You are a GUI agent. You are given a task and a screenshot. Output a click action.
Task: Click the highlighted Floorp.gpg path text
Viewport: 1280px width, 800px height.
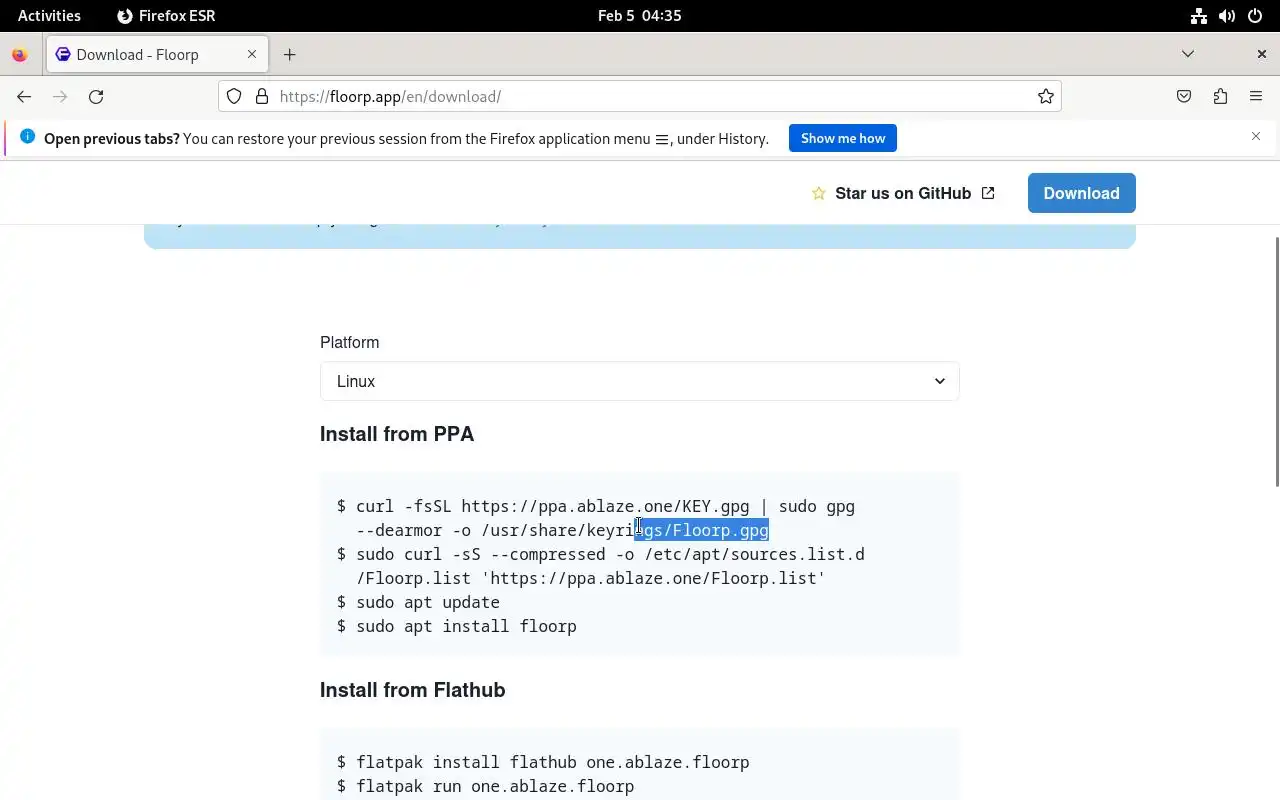(701, 530)
